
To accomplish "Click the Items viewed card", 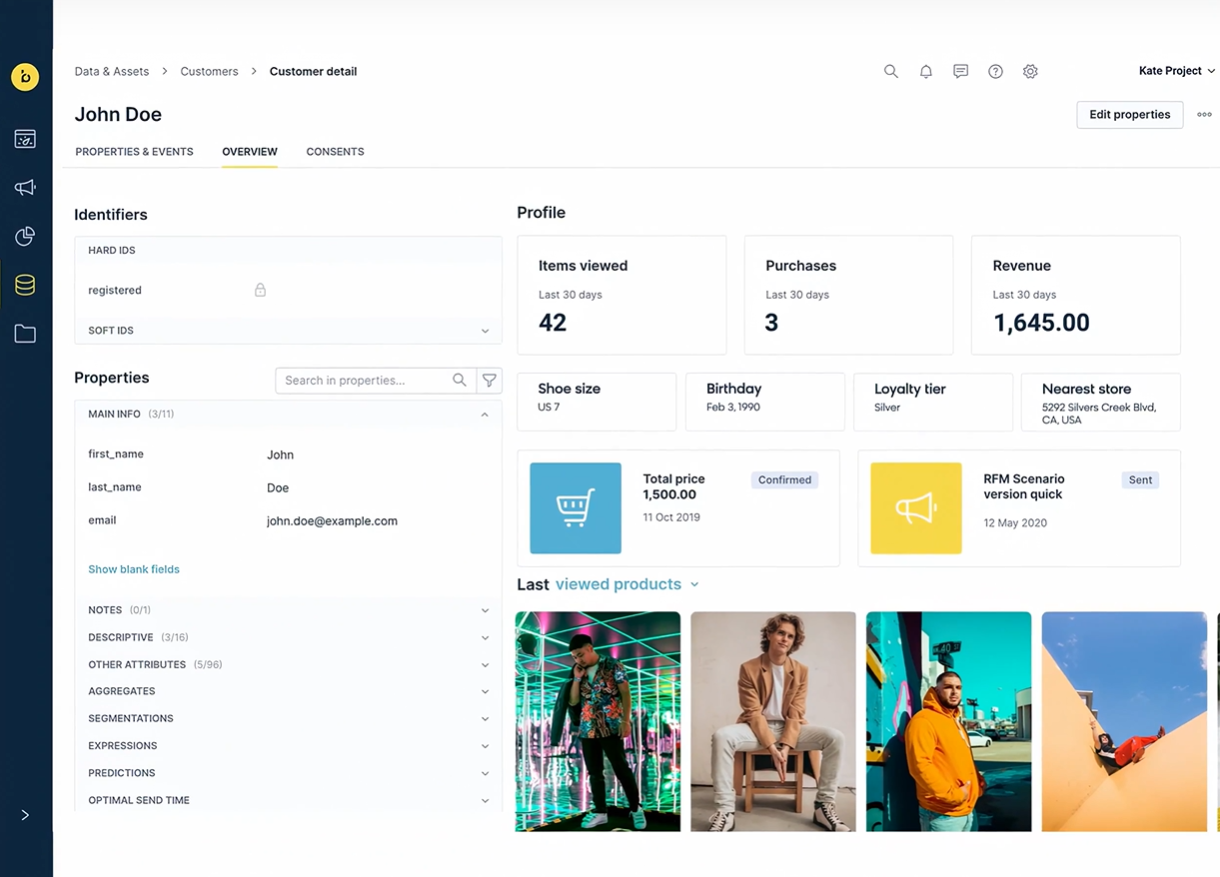I will [622, 295].
